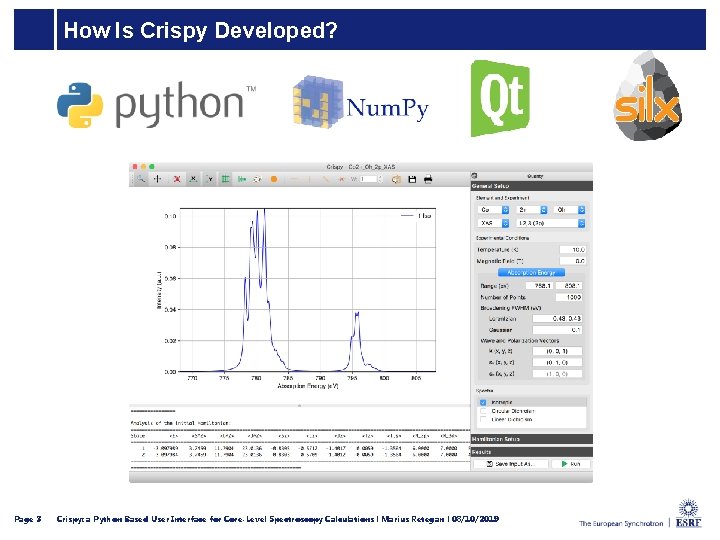Open the XAS experiment dropdown
Image resolution: width=720 pixels, height=540 pixels.
[x=493, y=223]
